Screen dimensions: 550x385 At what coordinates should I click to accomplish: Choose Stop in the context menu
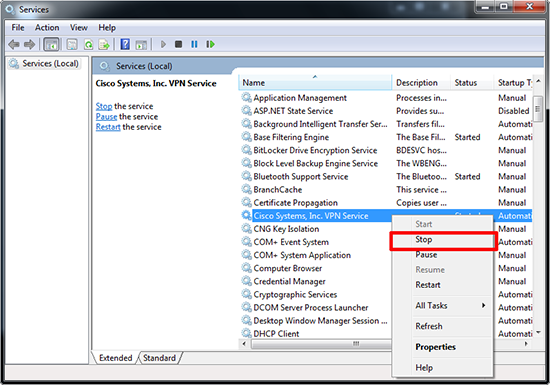click(443, 240)
